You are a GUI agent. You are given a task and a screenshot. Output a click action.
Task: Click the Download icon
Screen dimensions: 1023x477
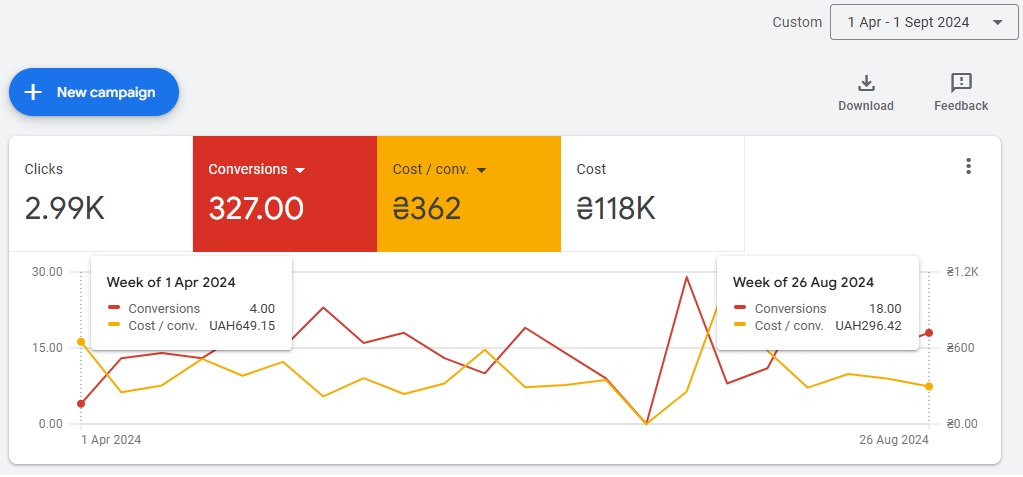pos(866,84)
